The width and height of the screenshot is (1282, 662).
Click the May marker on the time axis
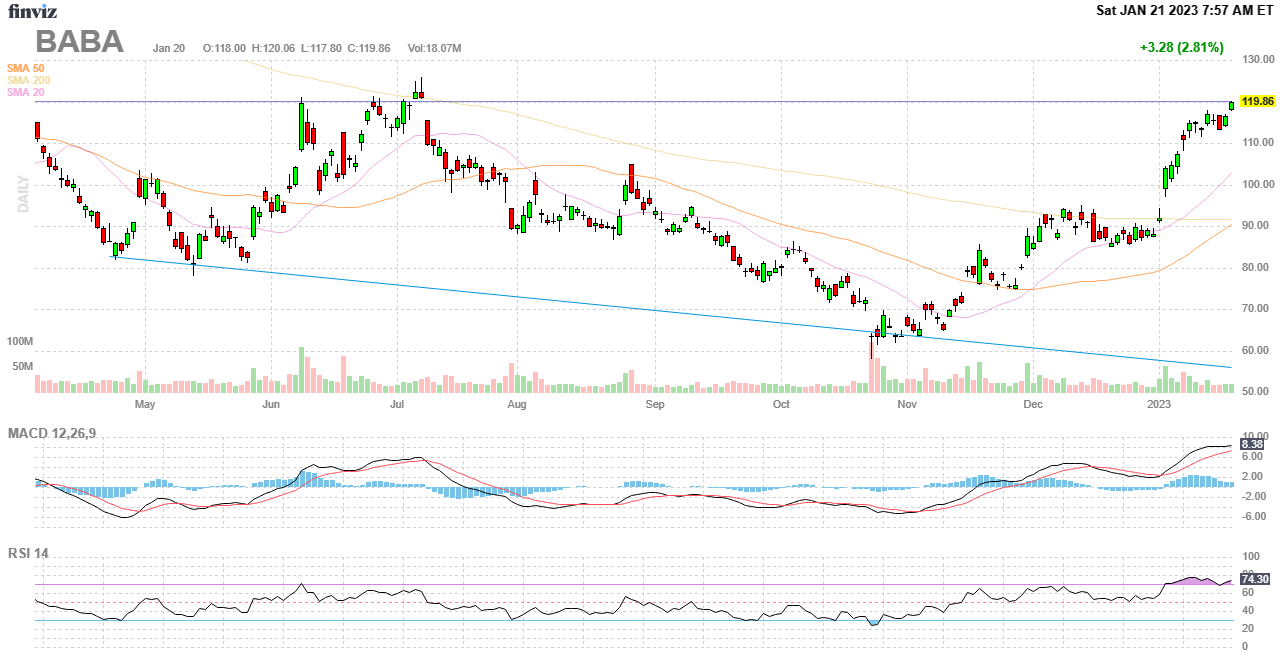coord(145,405)
